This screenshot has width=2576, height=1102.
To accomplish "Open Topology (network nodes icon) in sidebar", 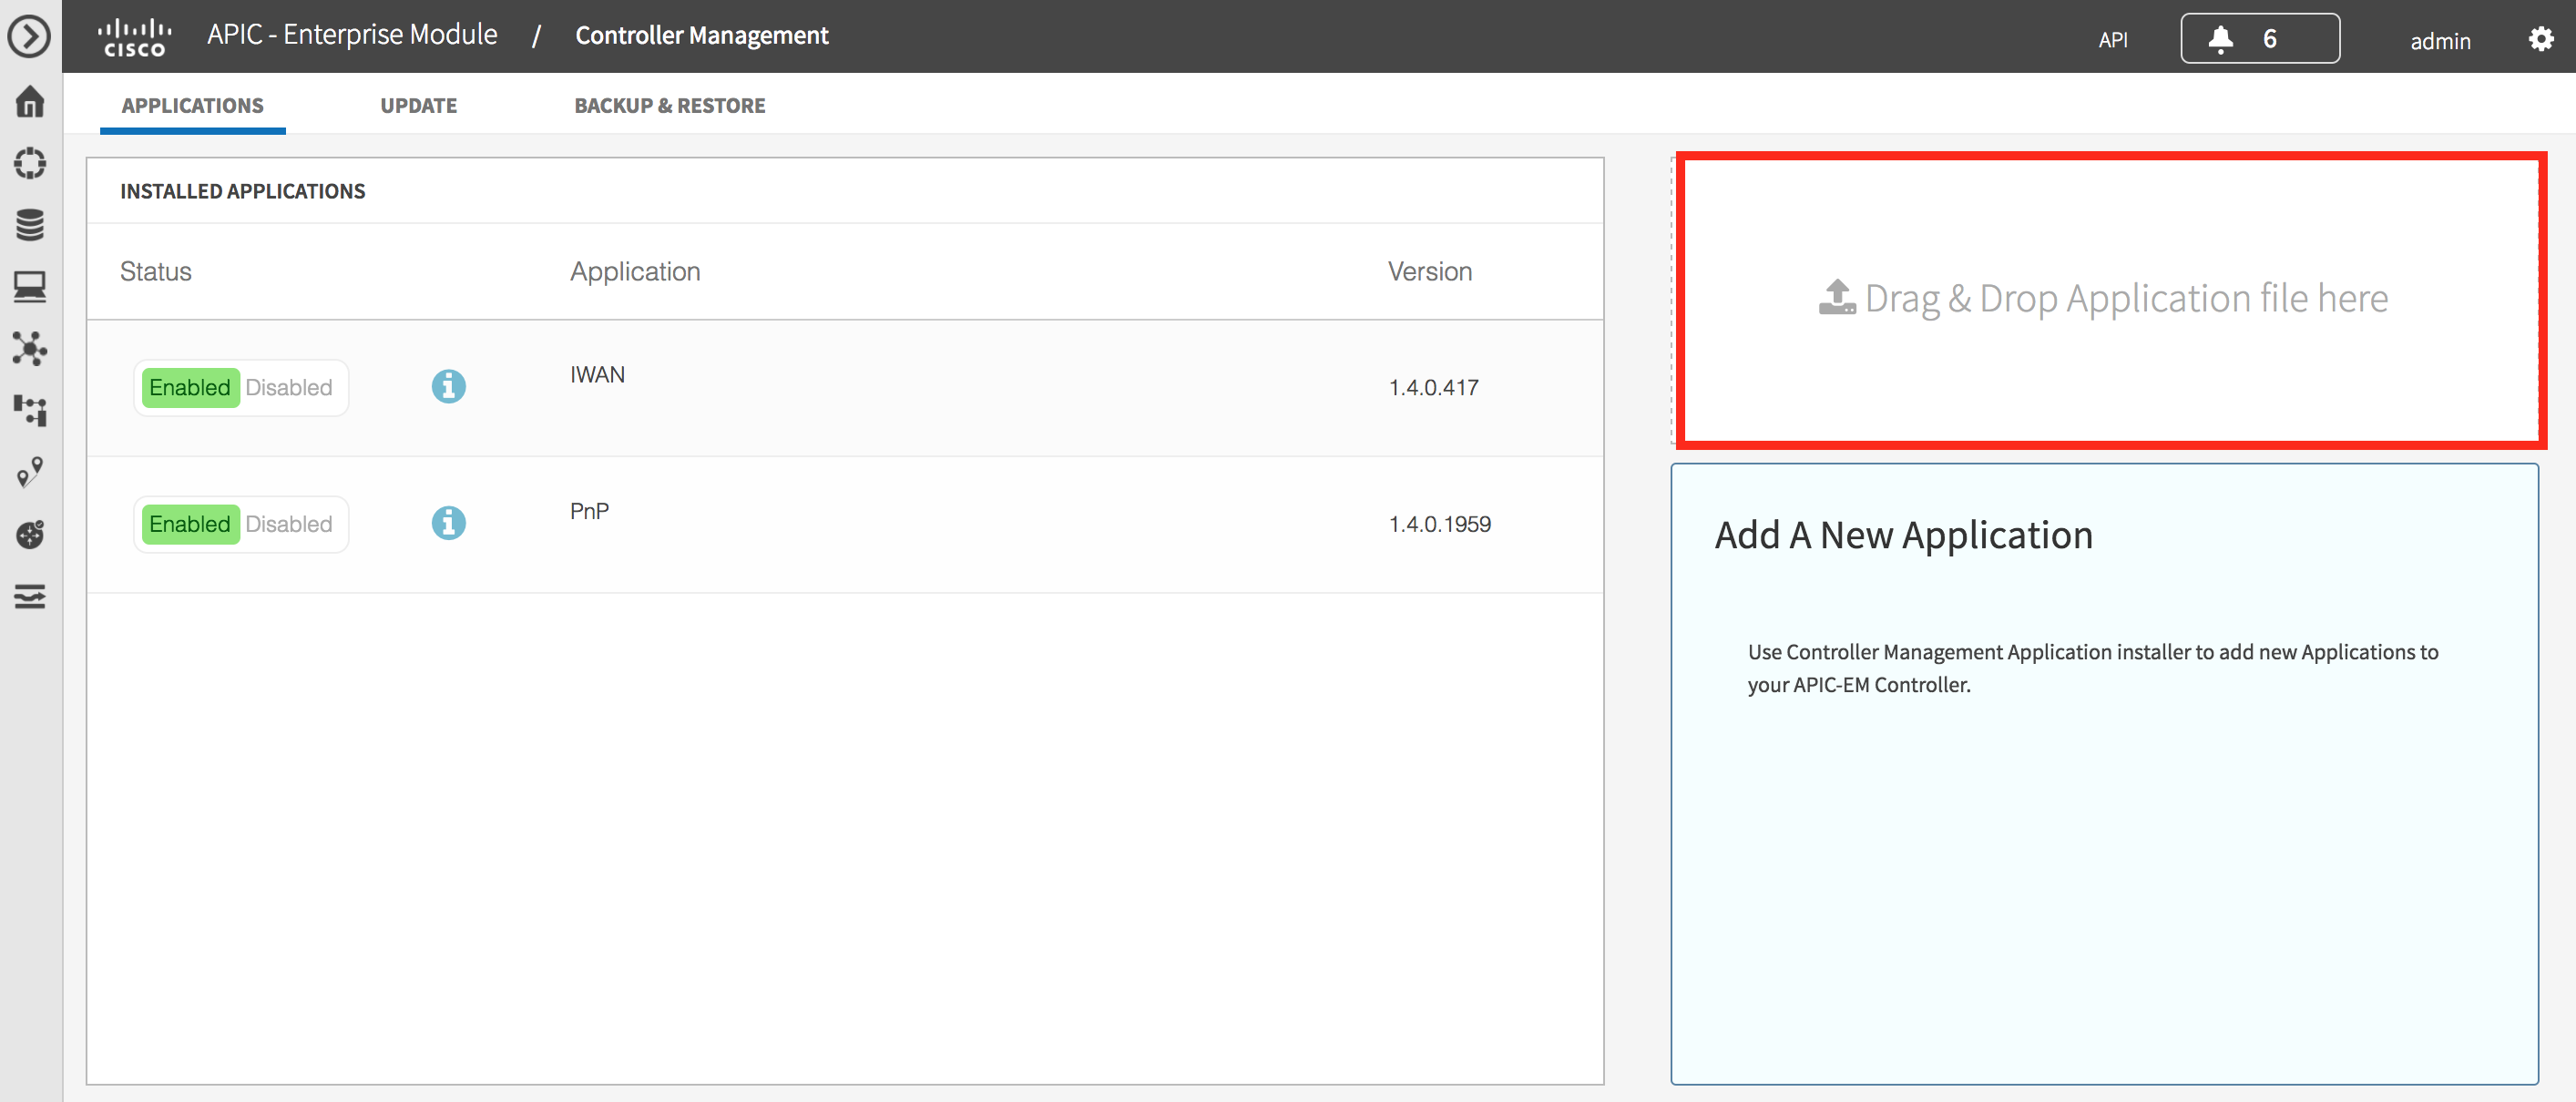I will [30, 349].
